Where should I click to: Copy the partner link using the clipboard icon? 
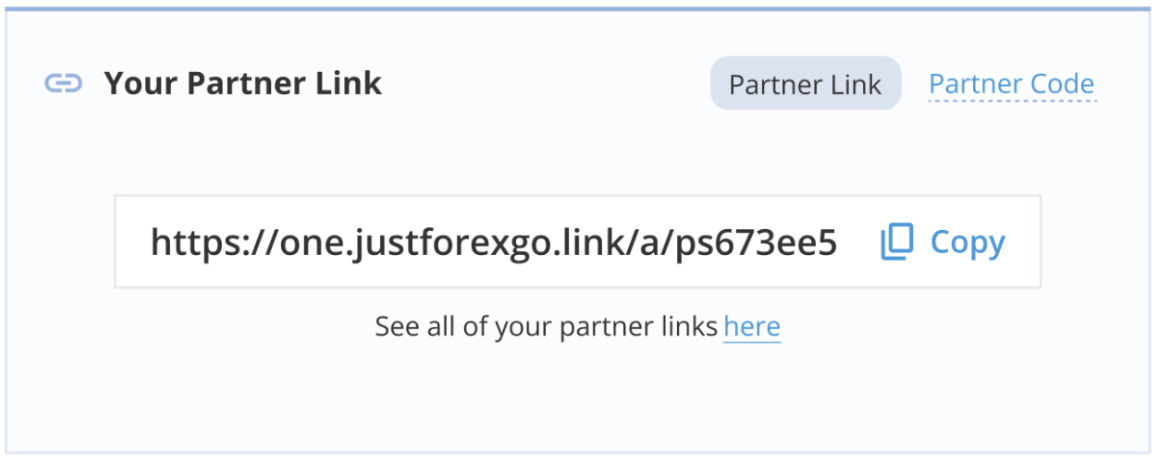(x=897, y=242)
